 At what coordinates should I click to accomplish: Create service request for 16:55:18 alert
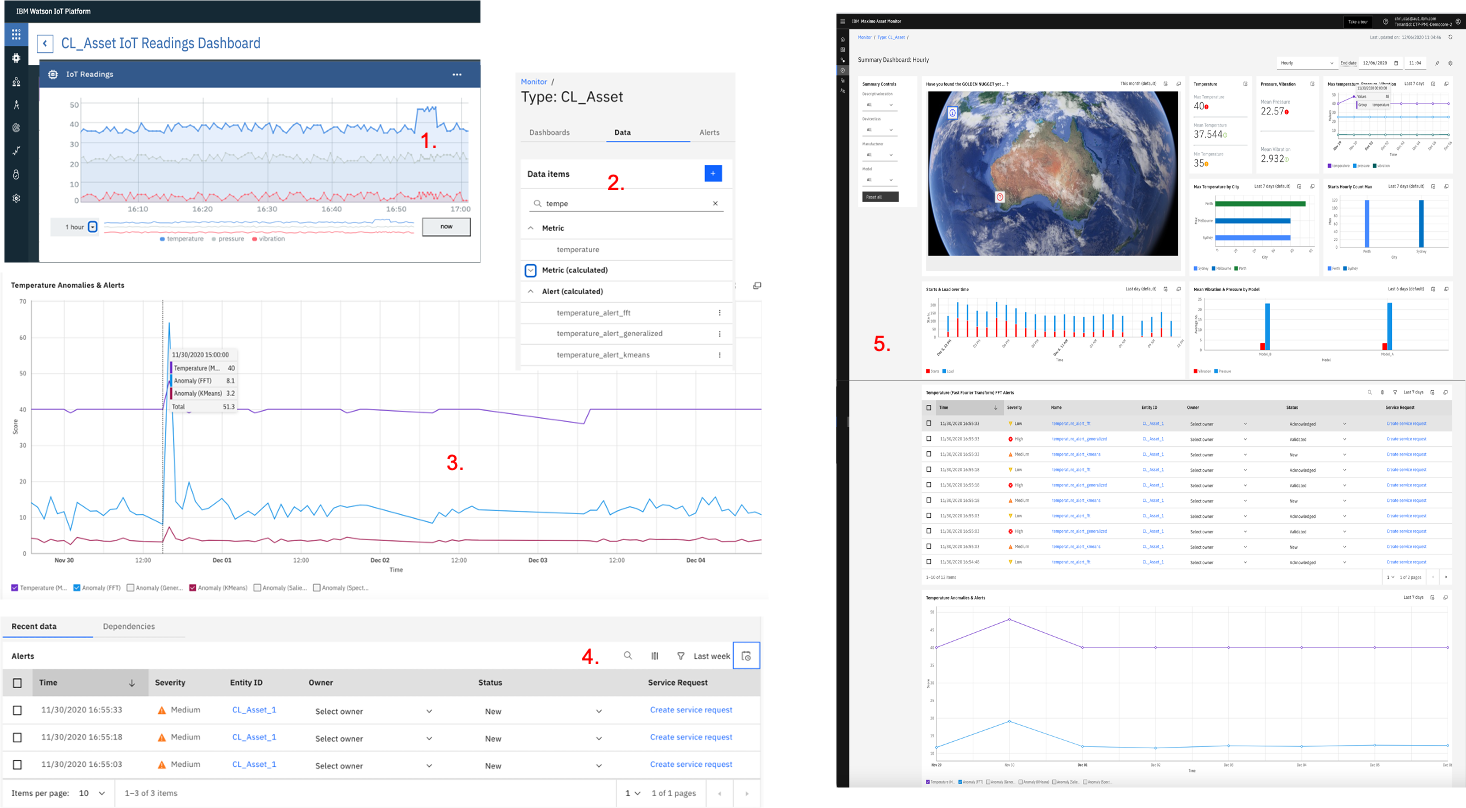pos(691,737)
